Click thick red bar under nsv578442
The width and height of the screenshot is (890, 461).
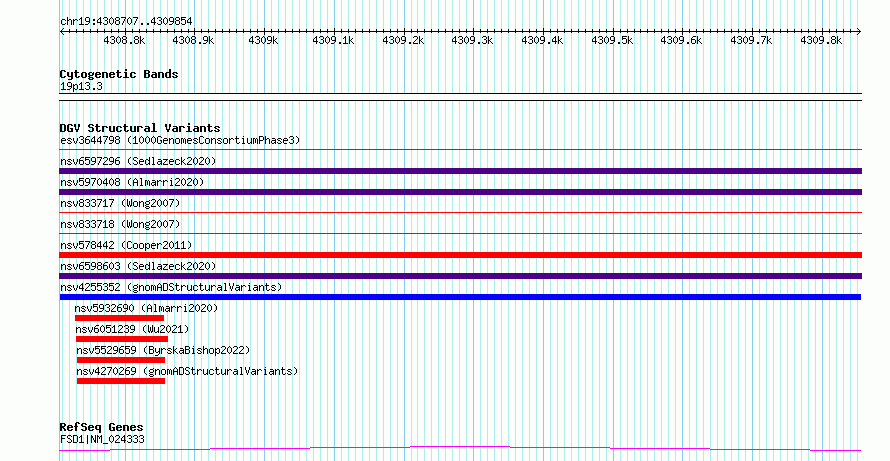pos(460,255)
